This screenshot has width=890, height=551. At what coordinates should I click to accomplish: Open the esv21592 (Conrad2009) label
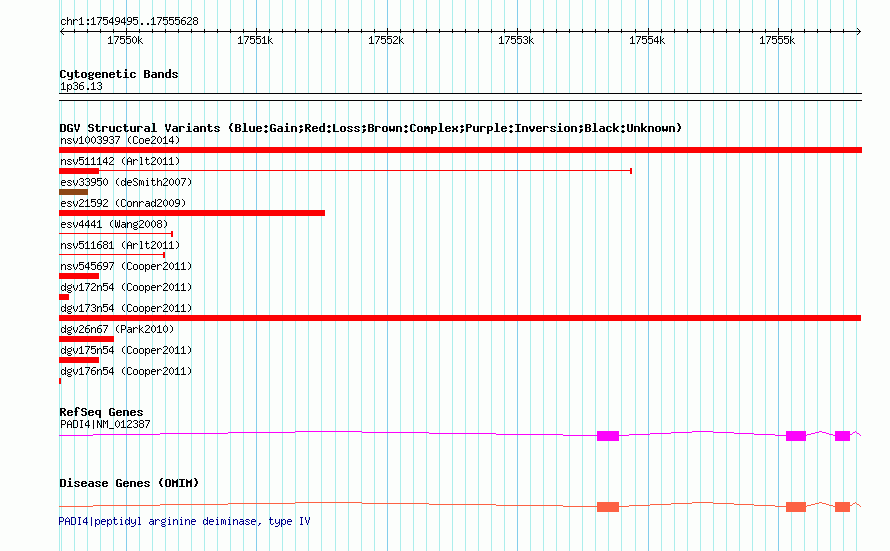123,203
